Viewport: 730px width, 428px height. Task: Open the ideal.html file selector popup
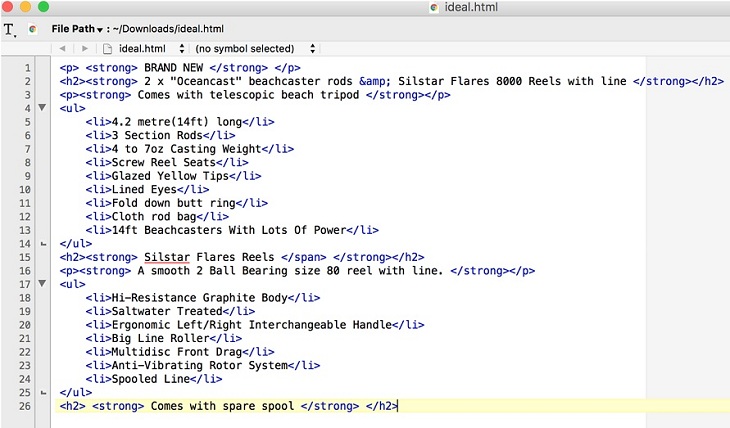click(x=152, y=48)
